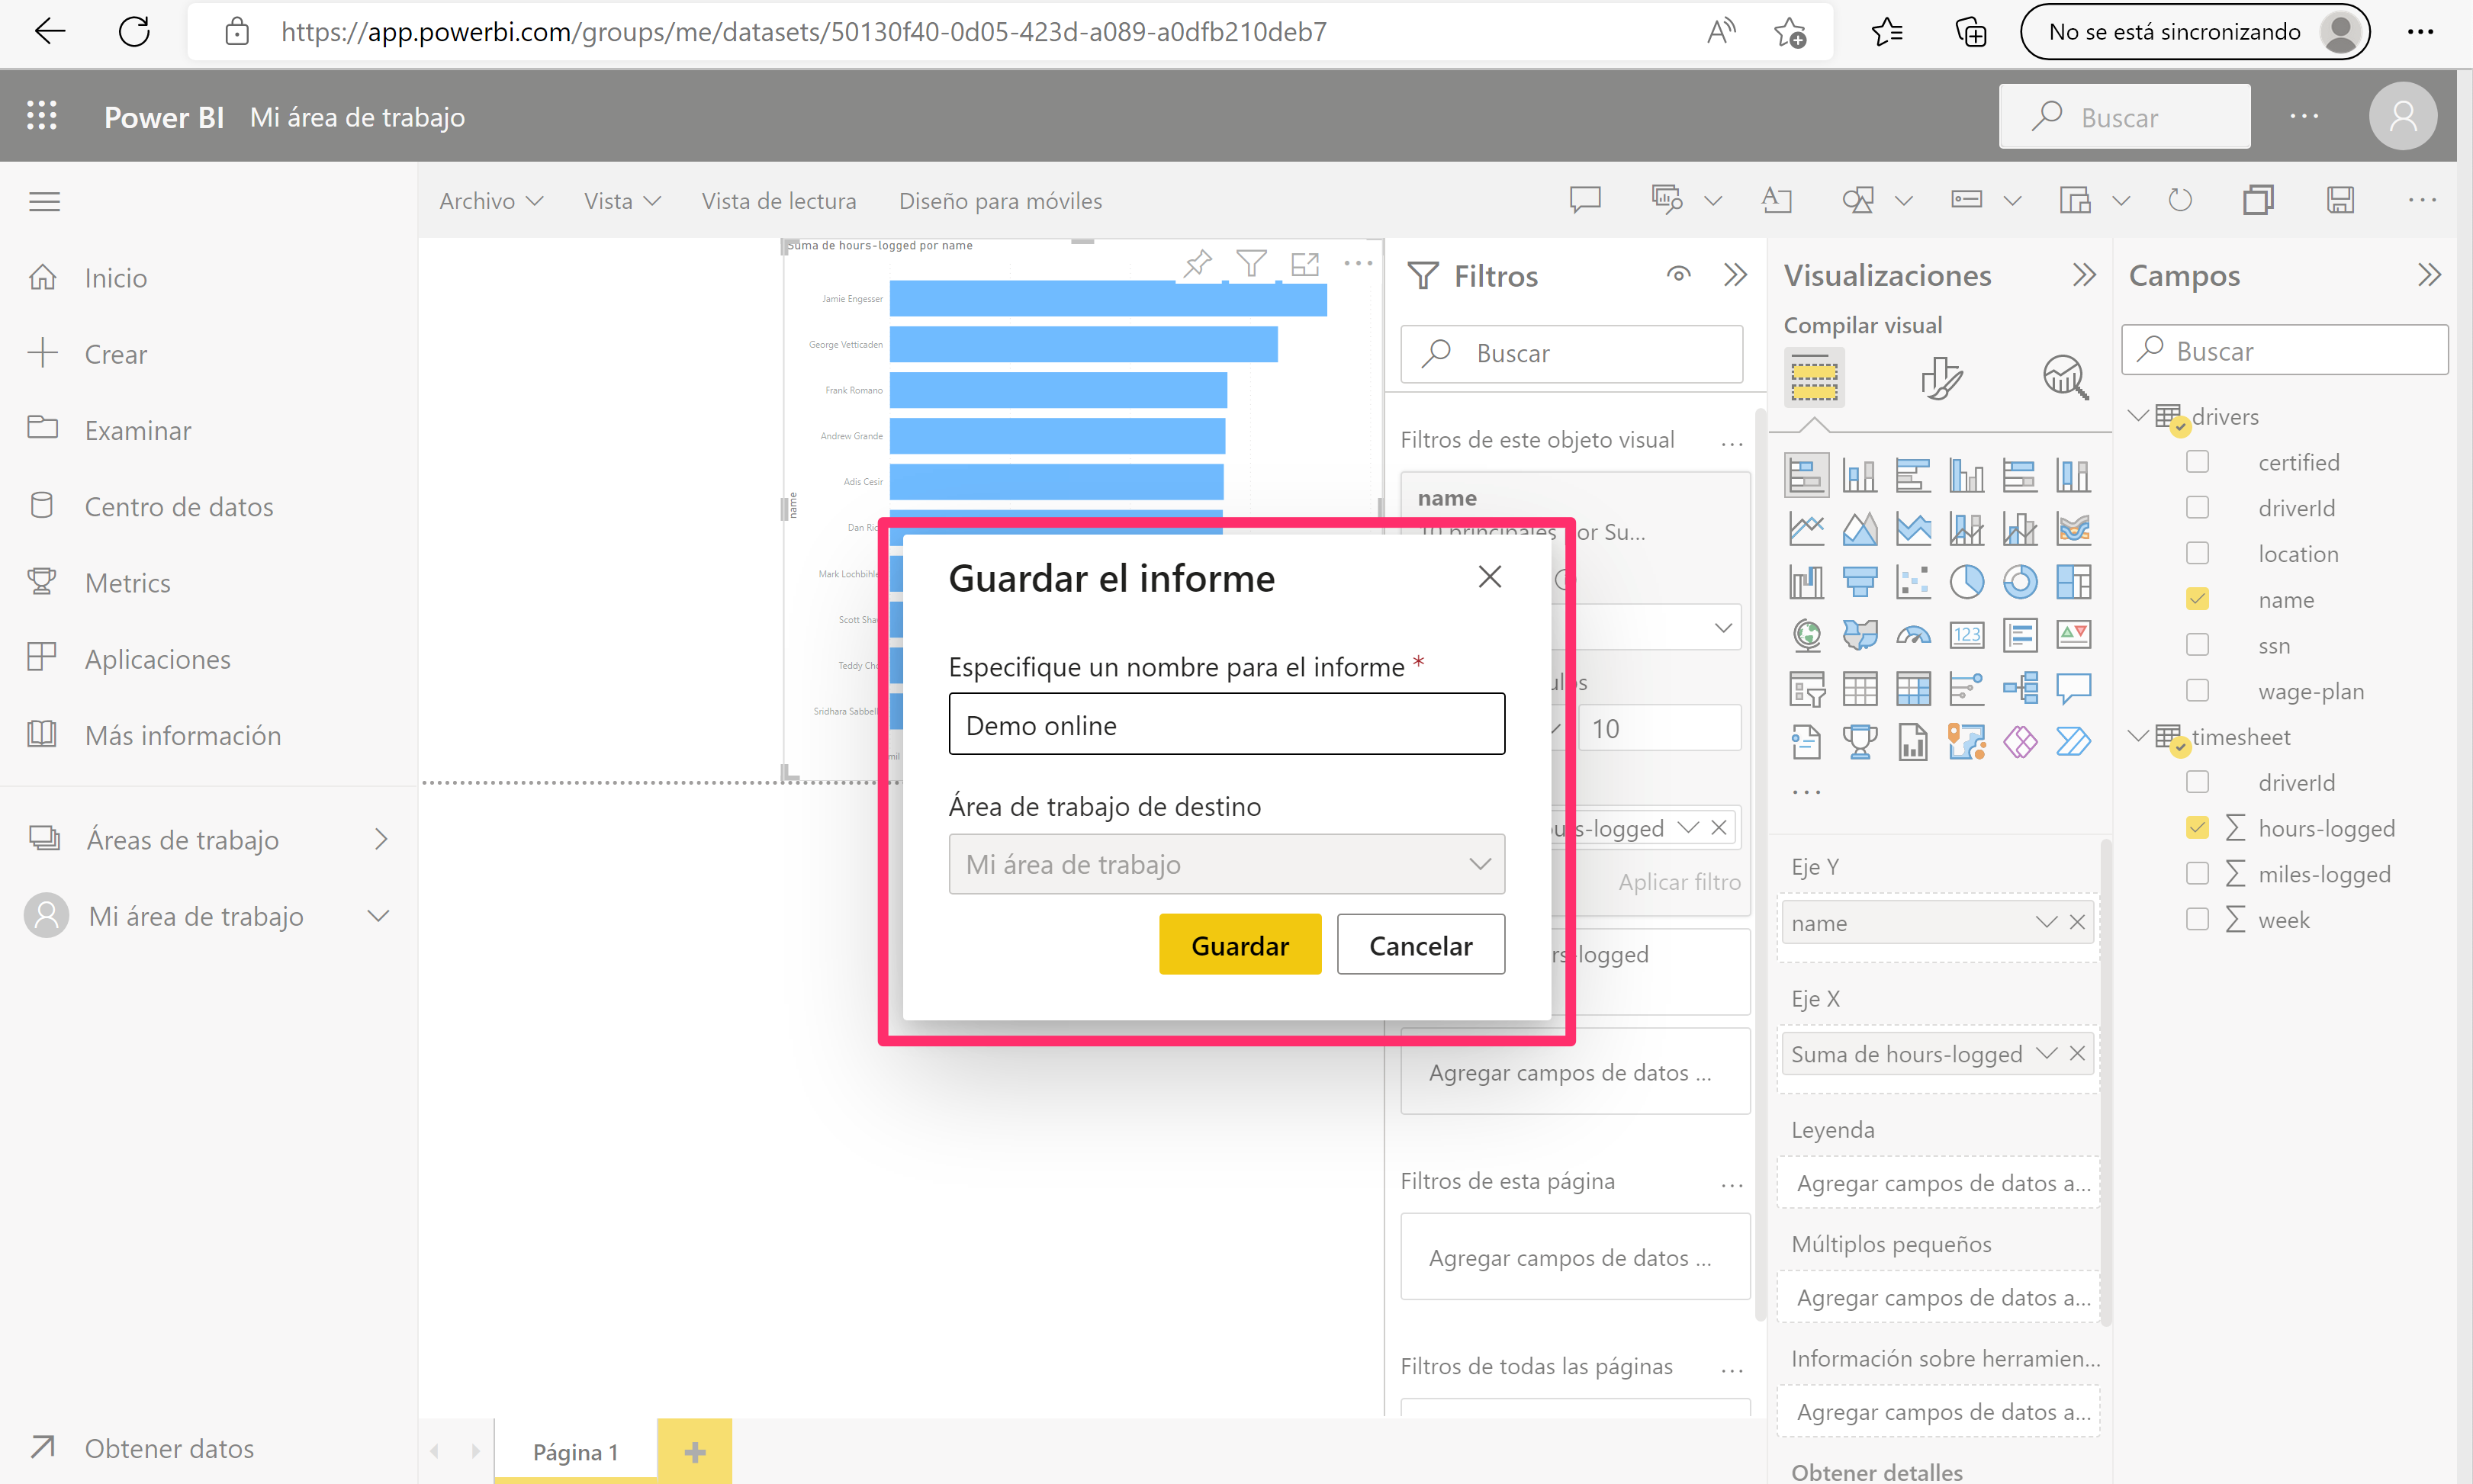
Task: Uncheck the name field checkbox
Action: pos(2197,599)
